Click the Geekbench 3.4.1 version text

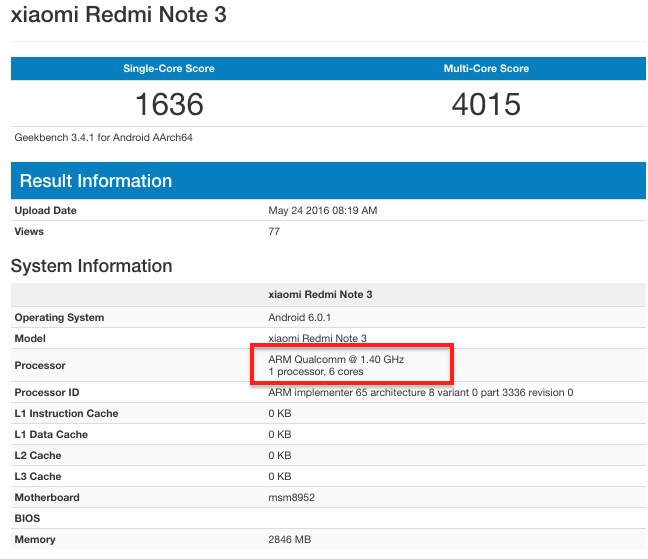pyautogui.click(x=103, y=137)
